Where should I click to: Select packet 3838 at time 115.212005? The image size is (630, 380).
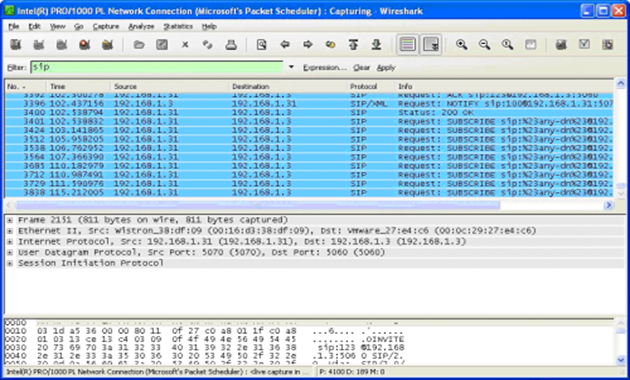pos(309,192)
